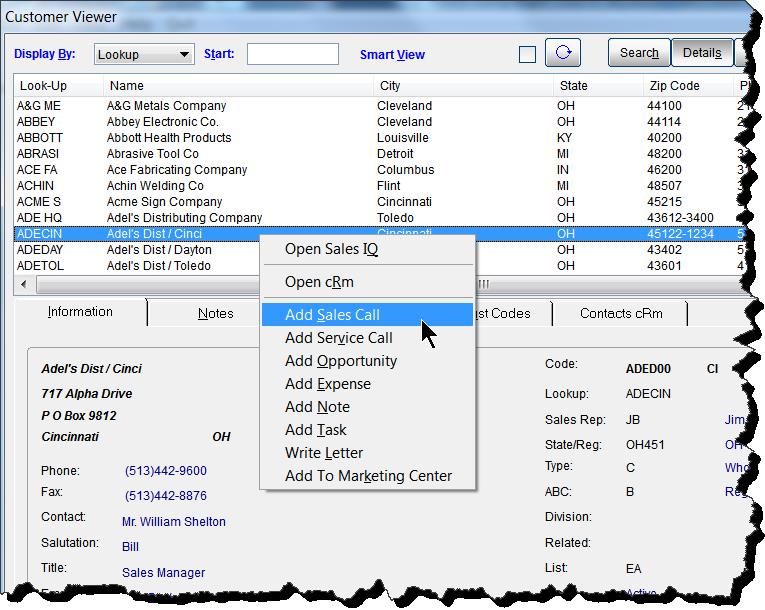
Task: Sort by the State column header
Action: click(599, 86)
